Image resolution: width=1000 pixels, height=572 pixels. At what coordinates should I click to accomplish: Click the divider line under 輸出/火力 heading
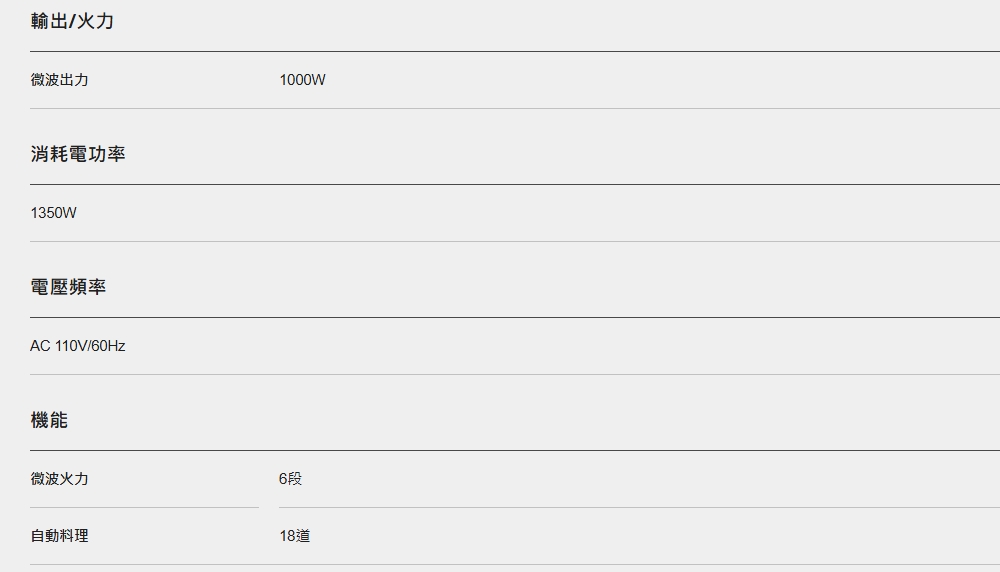(x=515, y=51)
